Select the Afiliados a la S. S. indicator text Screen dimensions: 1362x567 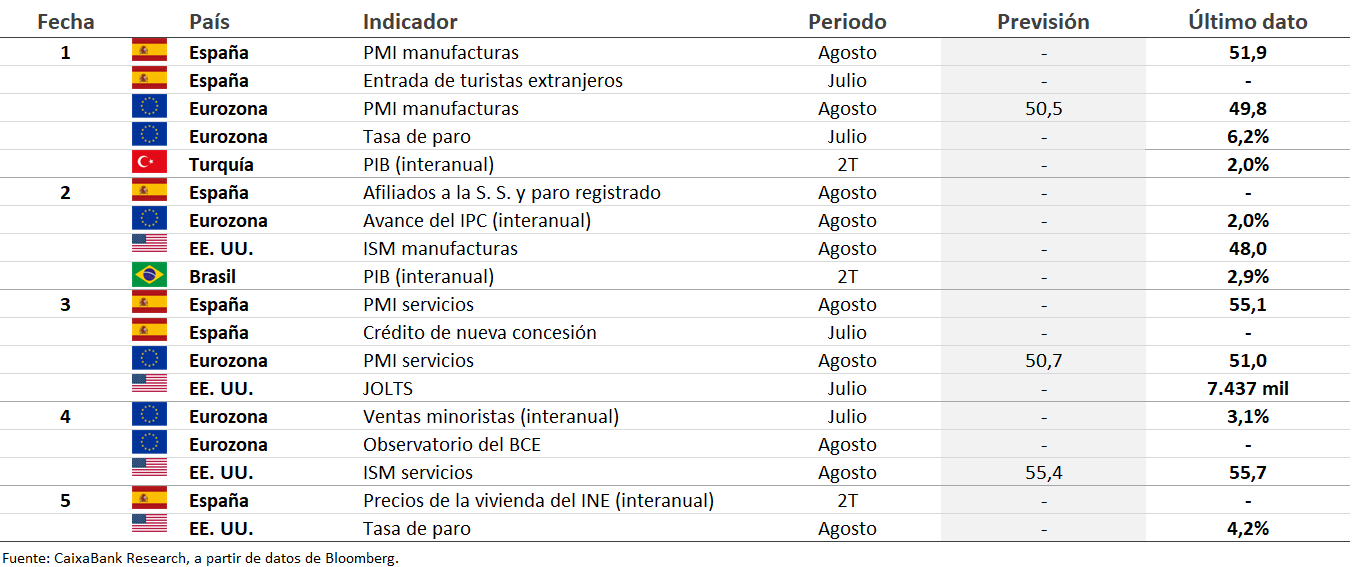pyautogui.click(x=511, y=192)
